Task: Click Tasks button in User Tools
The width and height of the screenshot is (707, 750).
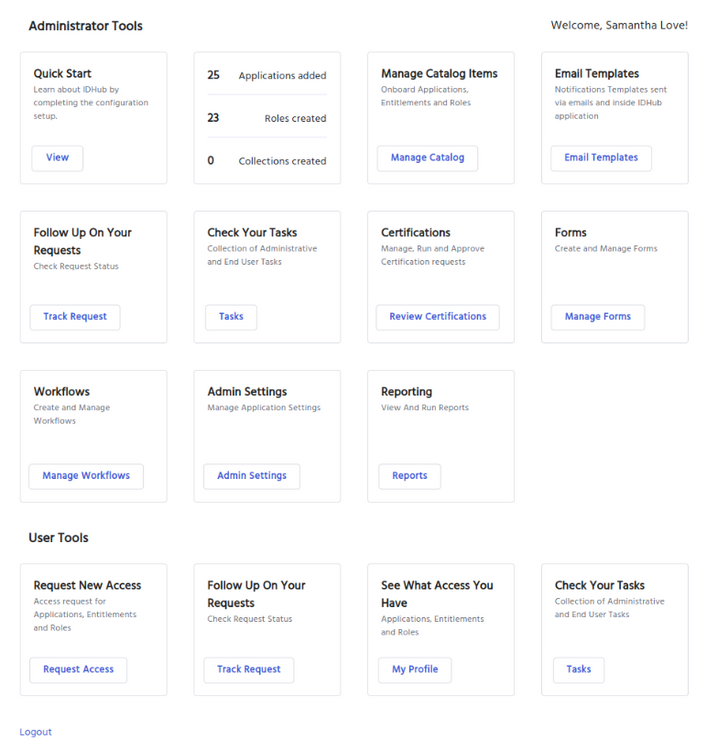Action: (578, 670)
